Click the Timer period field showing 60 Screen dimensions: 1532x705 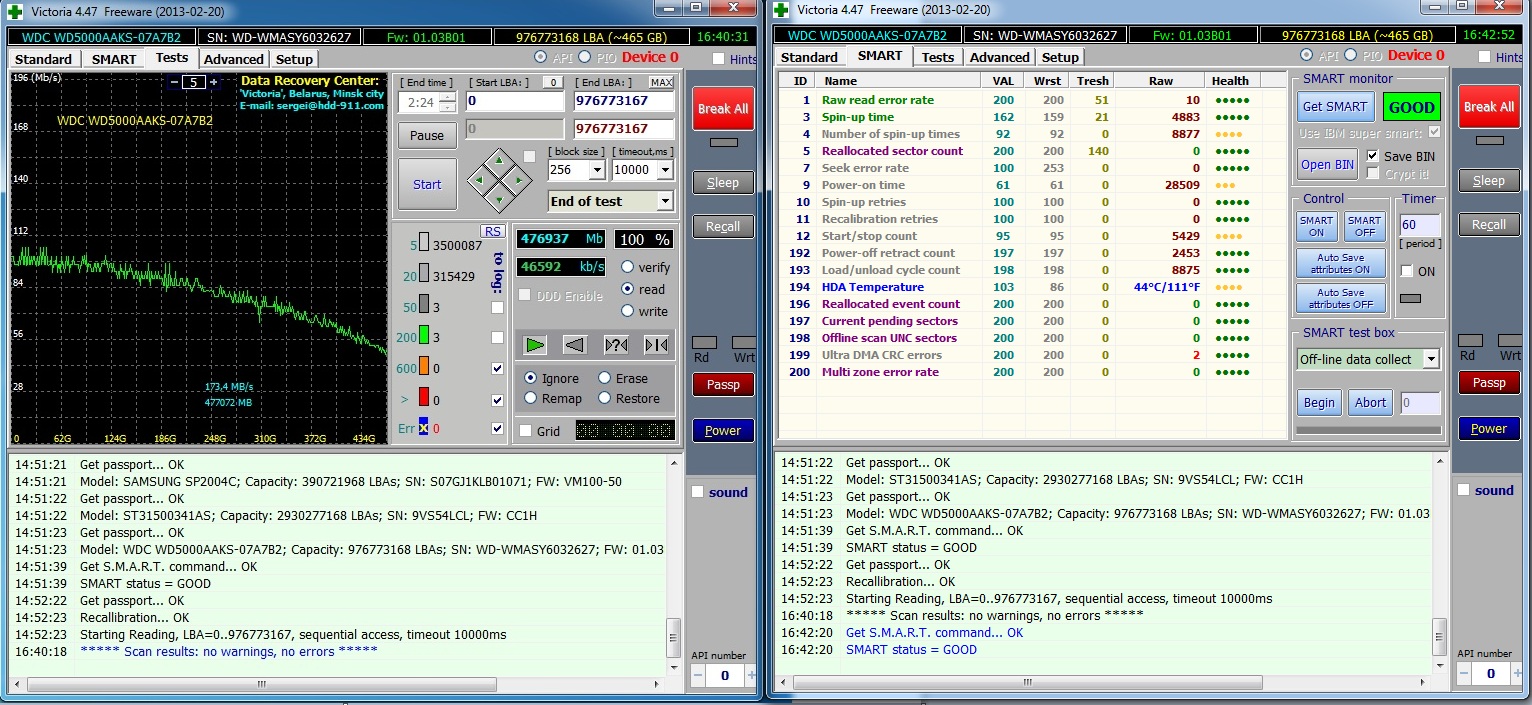(x=1420, y=225)
